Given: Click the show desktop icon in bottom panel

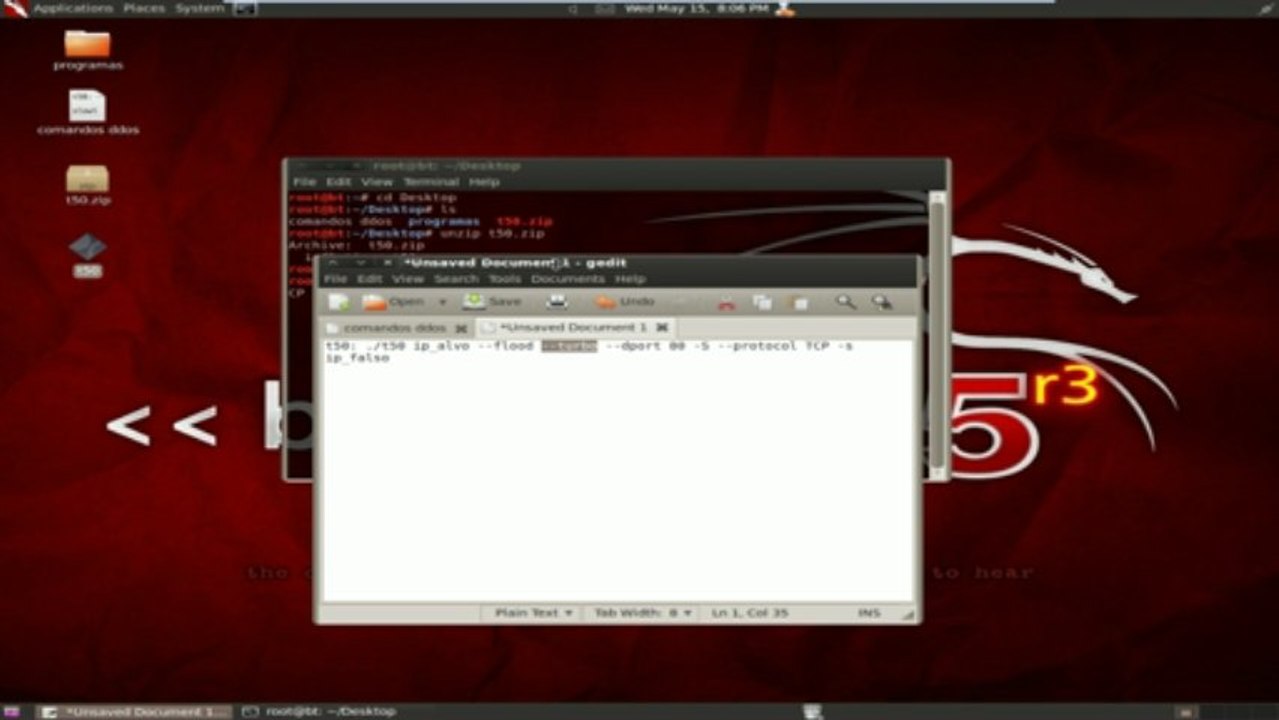Looking at the screenshot, I should click(12, 711).
